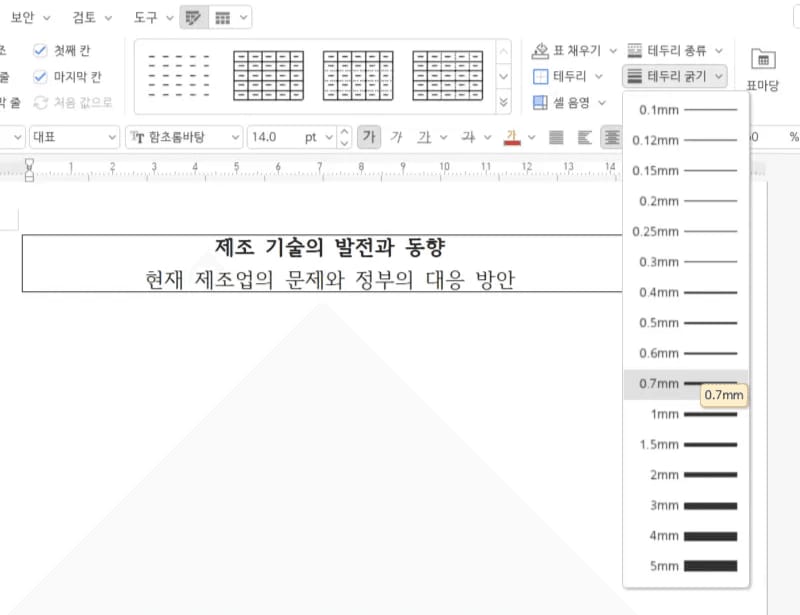Uncheck the 첫째 칸 checkbox
Screen dimensions: 800x615
tap(41, 50)
